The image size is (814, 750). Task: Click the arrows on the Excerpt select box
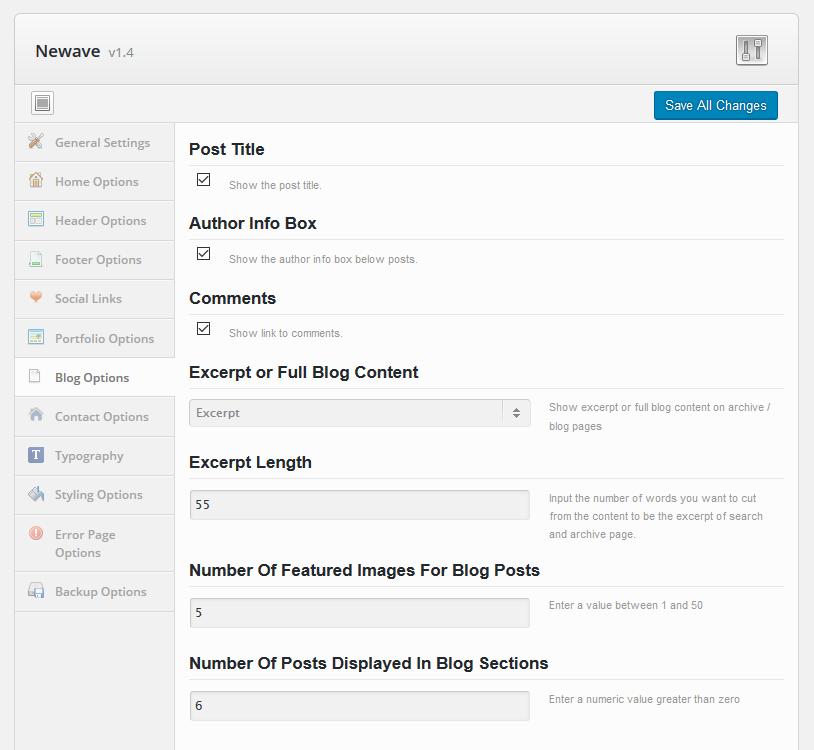coord(517,413)
